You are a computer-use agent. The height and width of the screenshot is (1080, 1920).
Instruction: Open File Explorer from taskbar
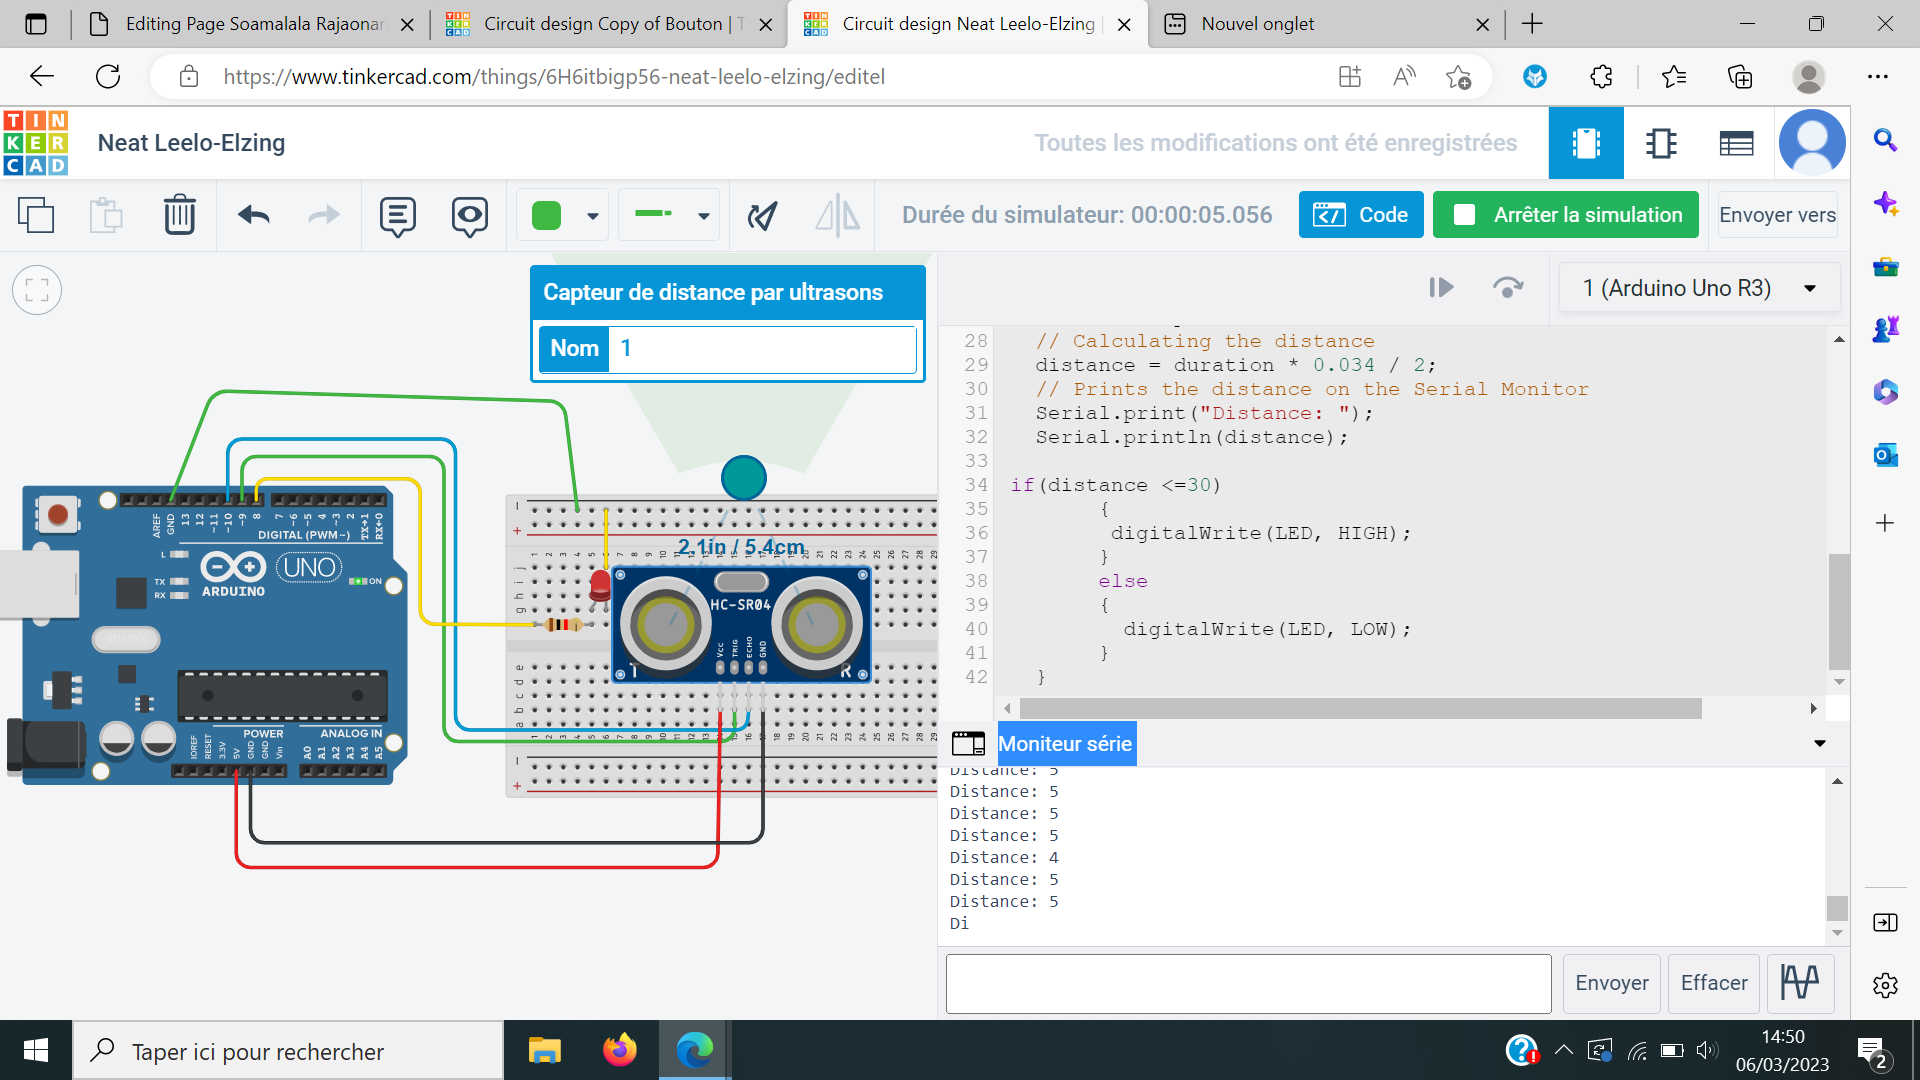[545, 1051]
